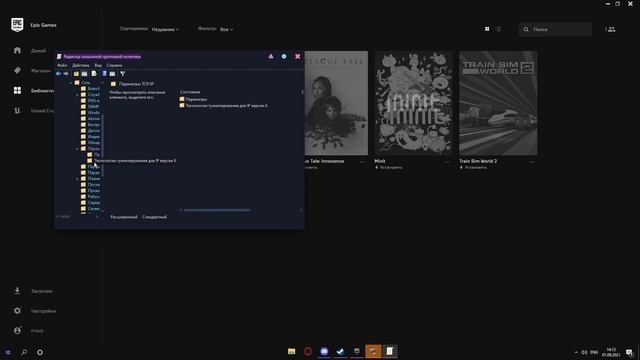
Task: Select the Диспе... tree folder
Action: click(90, 131)
